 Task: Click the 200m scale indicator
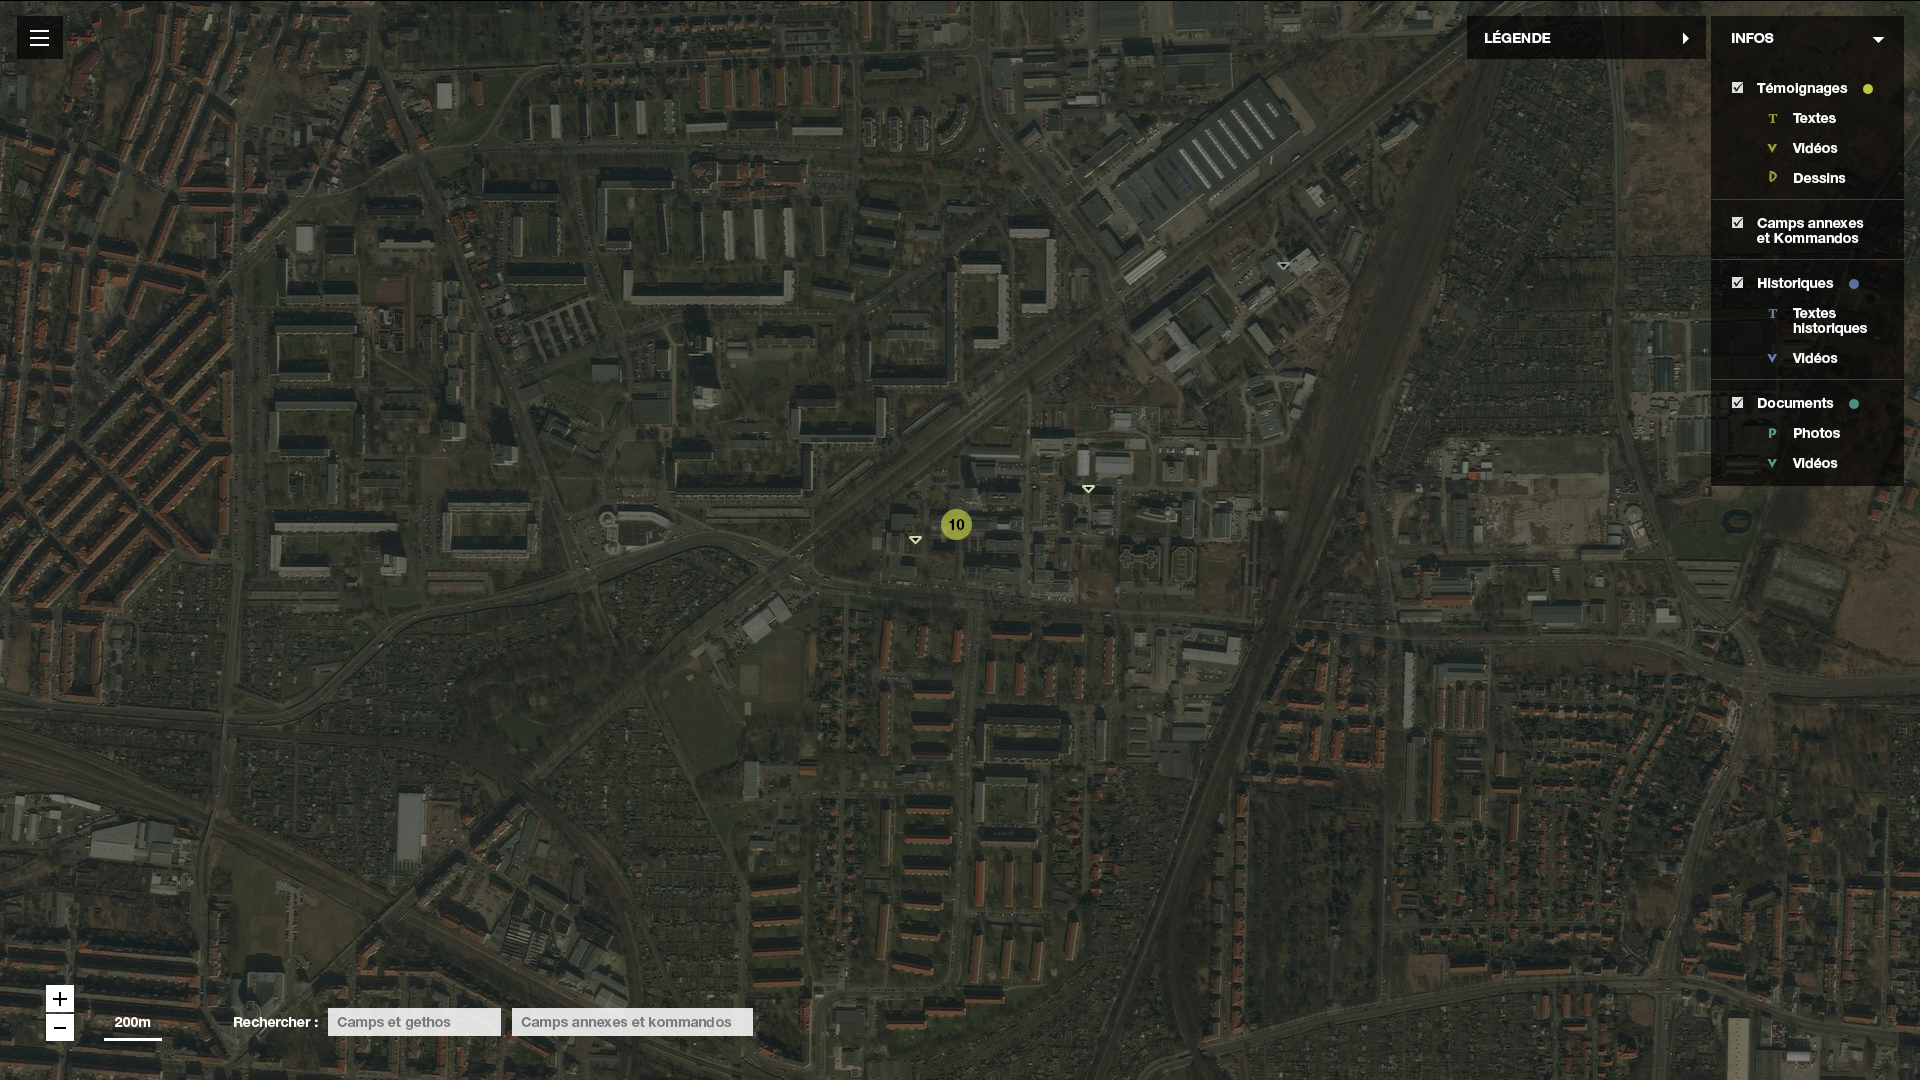(x=133, y=1026)
